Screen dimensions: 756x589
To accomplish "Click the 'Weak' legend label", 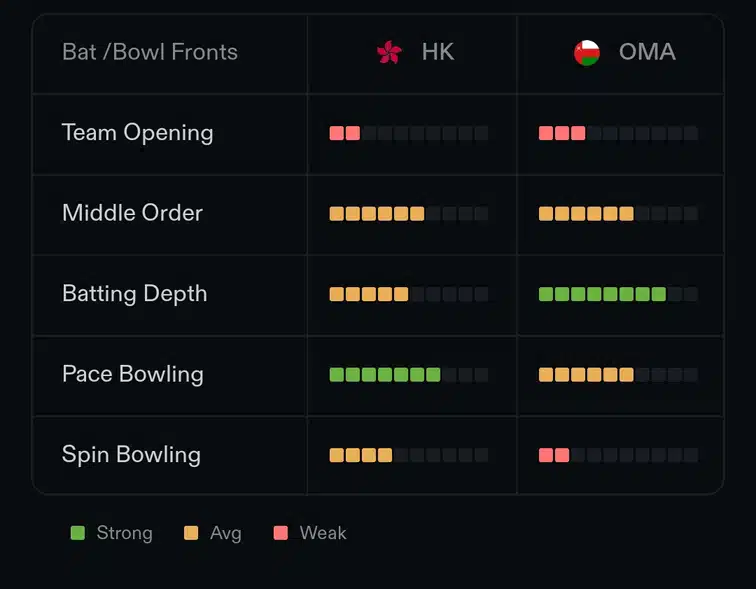I will pos(323,533).
